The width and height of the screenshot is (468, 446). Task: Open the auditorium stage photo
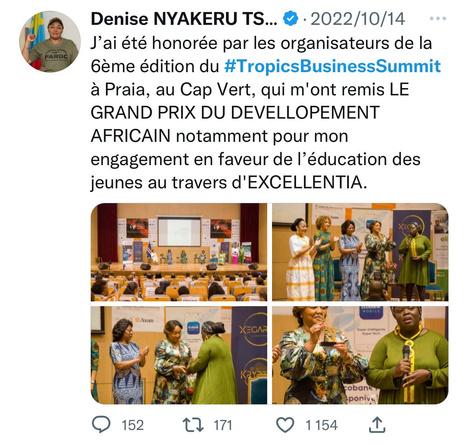click(179, 252)
